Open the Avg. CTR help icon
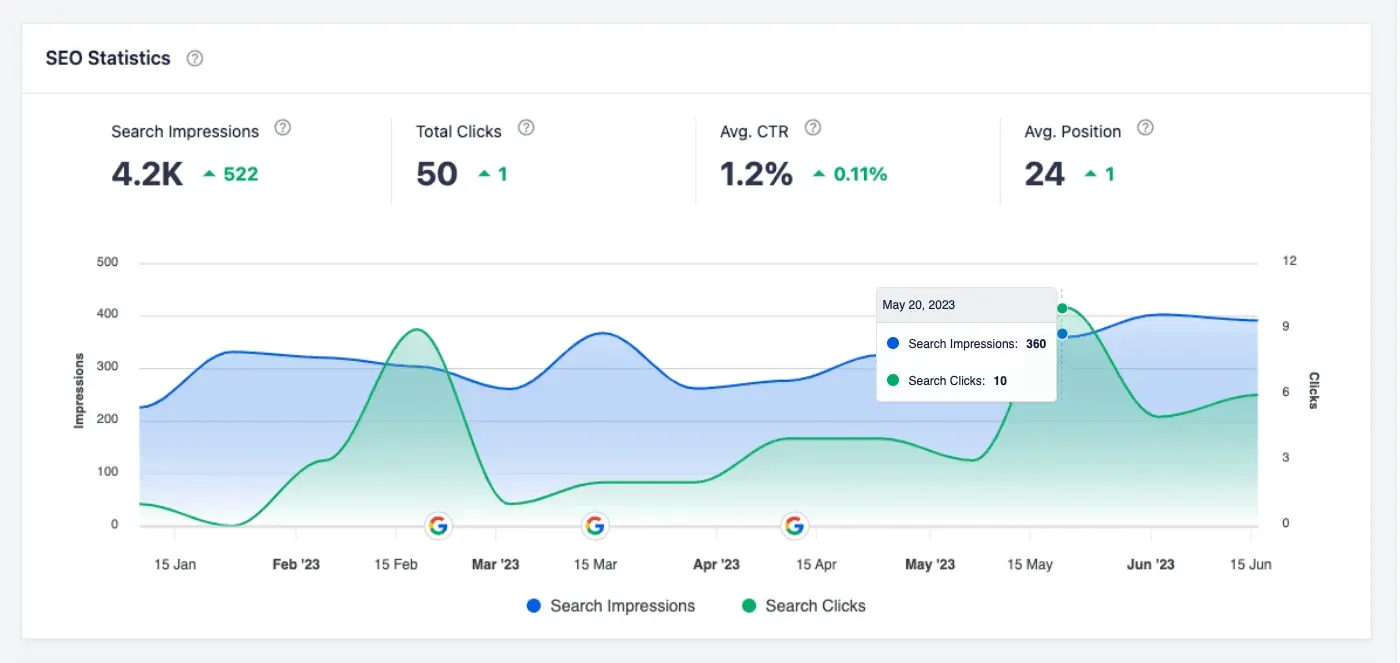Image resolution: width=1400 pixels, height=663 pixels. click(812, 127)
